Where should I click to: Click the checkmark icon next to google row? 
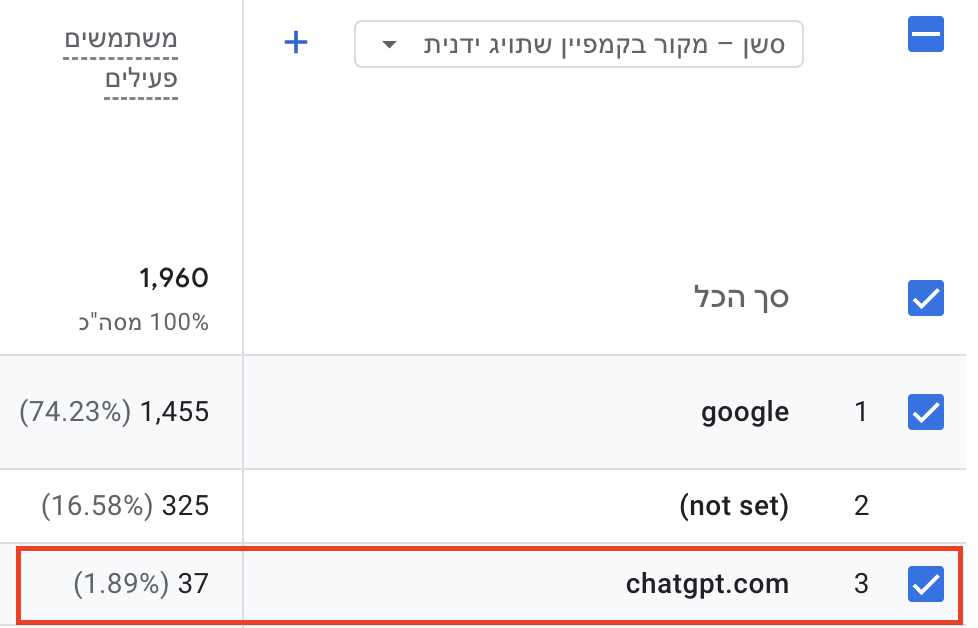pos(925,412)
